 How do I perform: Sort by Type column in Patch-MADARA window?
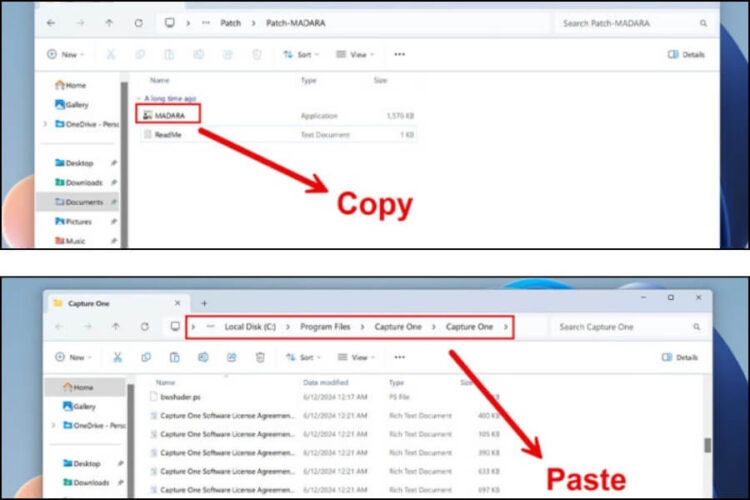pos(309,80)
